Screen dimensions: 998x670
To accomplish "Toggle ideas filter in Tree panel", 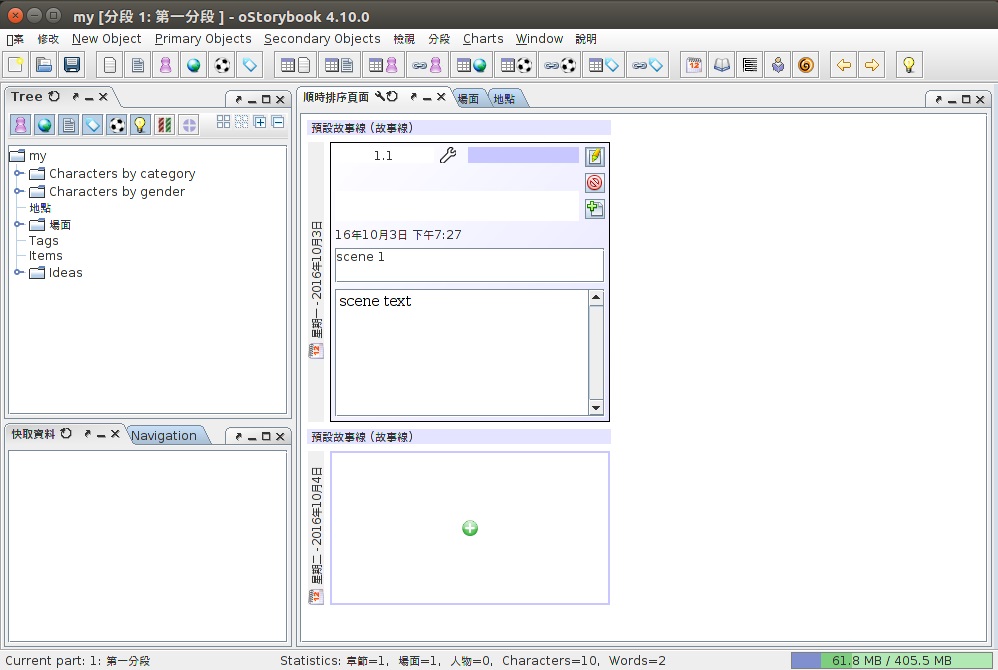I will pyautogui.click(x=141, y=125).
